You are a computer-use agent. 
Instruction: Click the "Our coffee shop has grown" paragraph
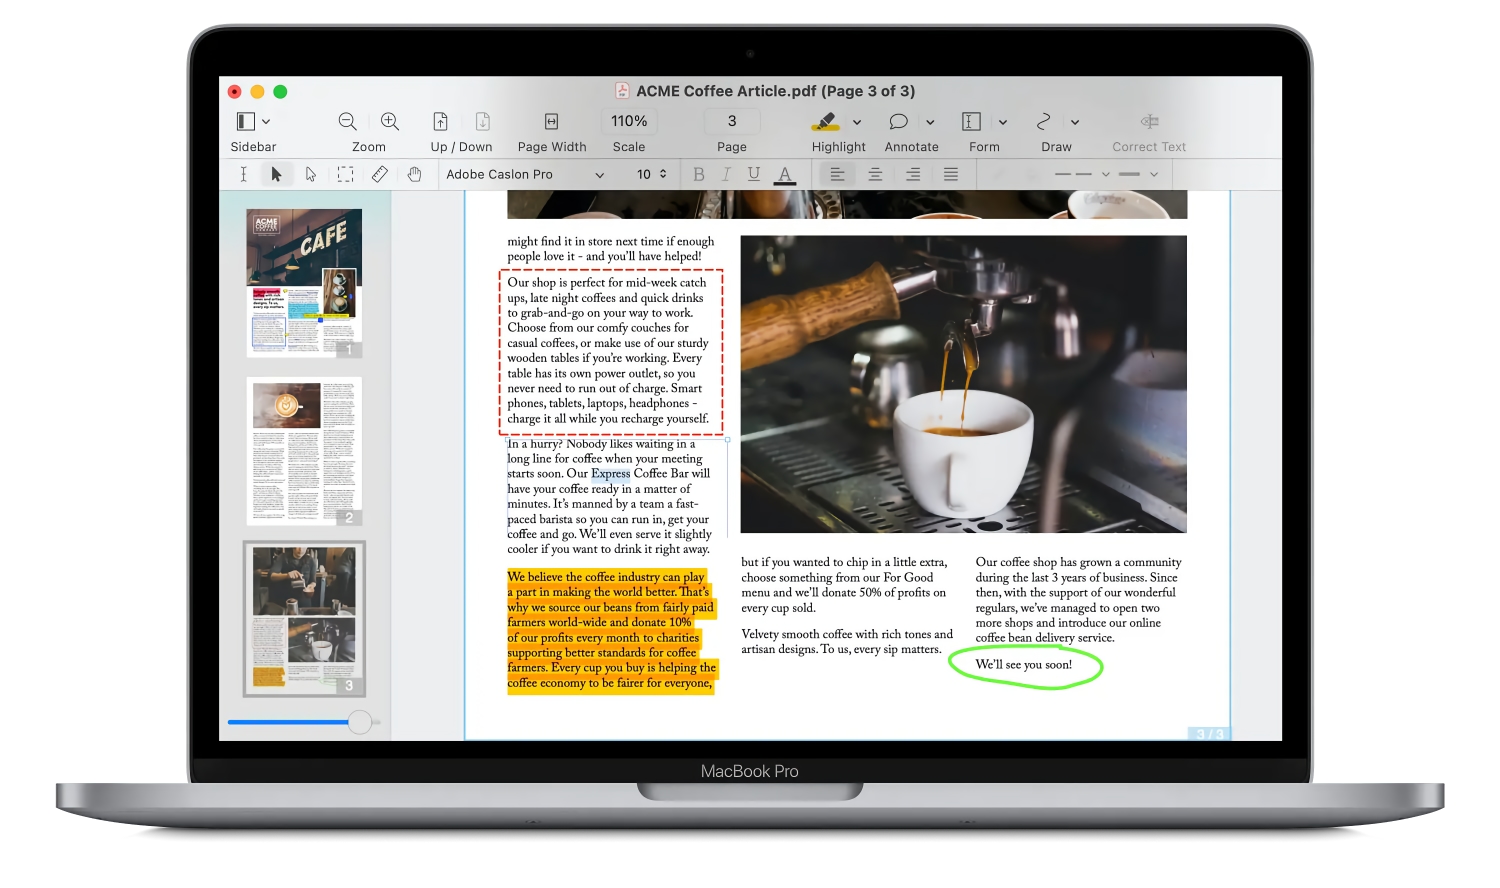1078,600
